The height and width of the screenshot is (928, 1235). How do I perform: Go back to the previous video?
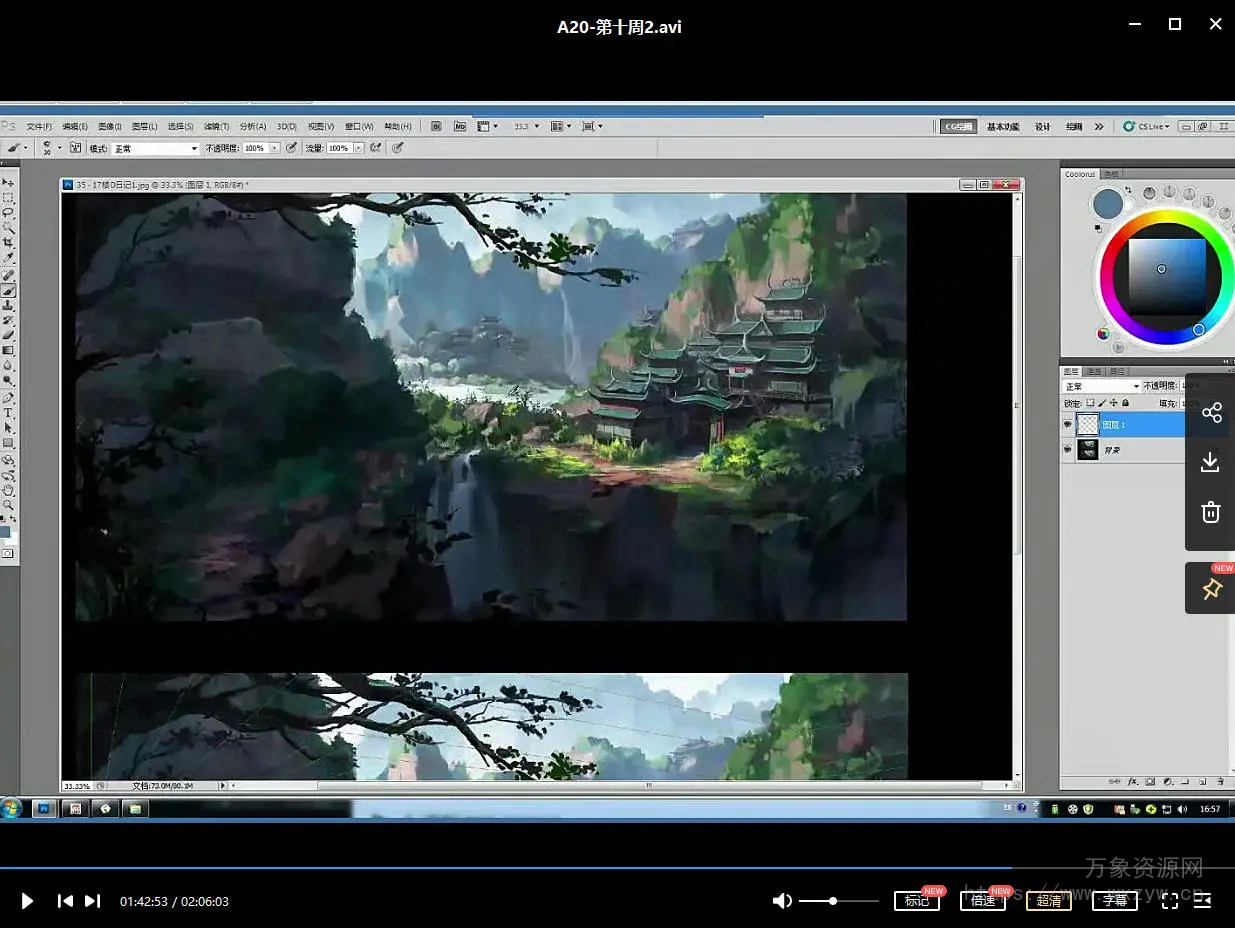tap(65, 901)
